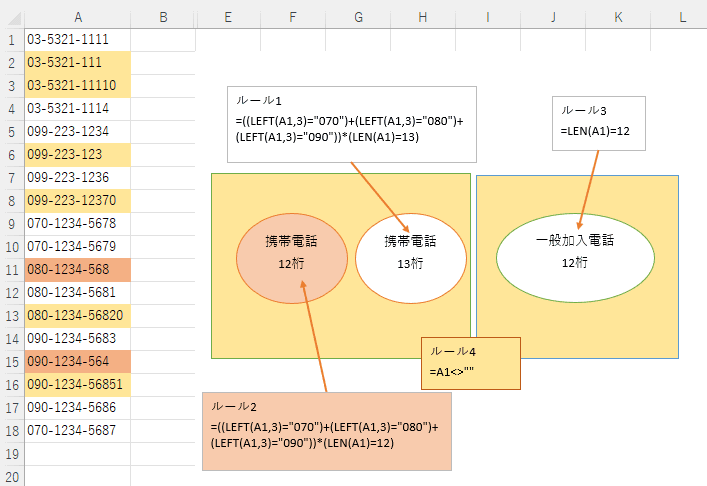Click cell with 03-5321-111
Viewport: 707px width, 486px height.
coord(78,63)
